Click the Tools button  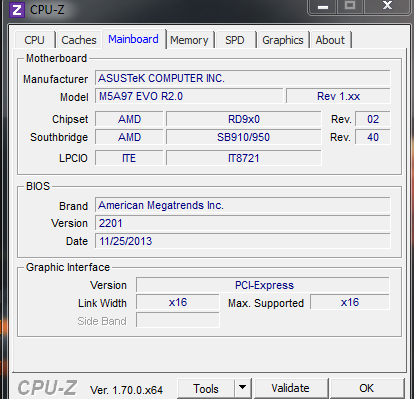[206, 389]
